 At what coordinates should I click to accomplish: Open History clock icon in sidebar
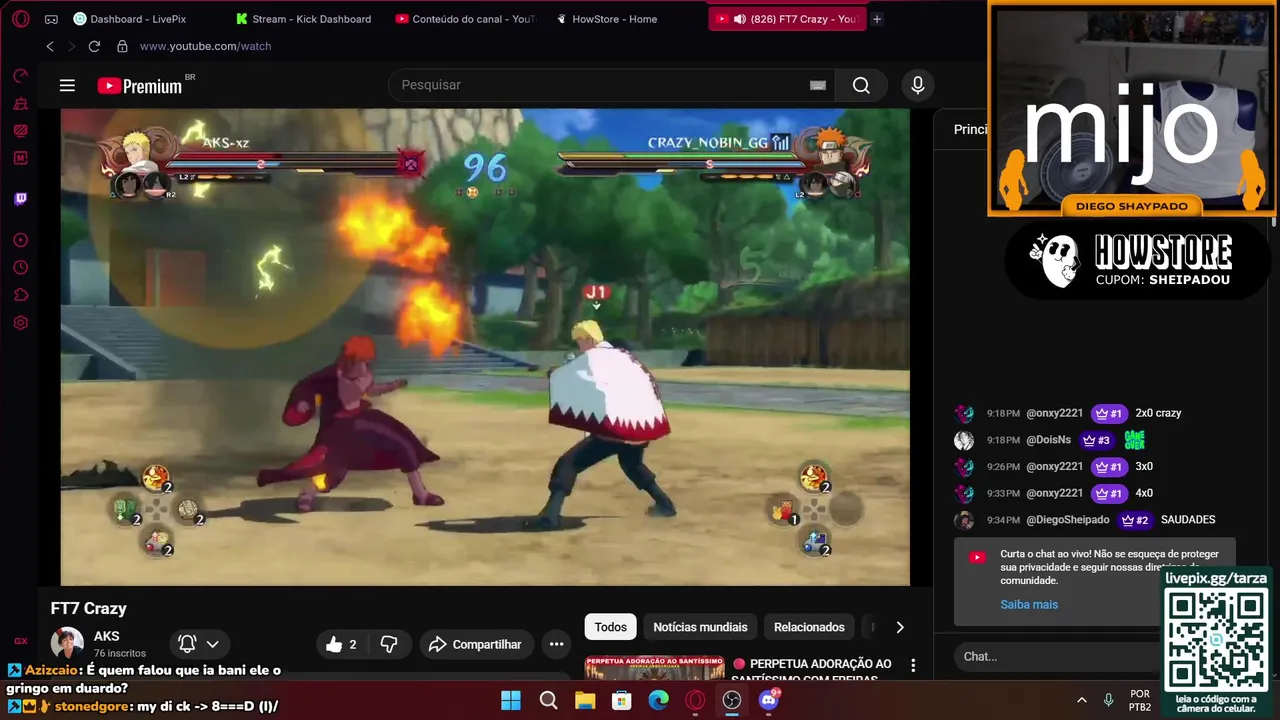tap(20, 268)
